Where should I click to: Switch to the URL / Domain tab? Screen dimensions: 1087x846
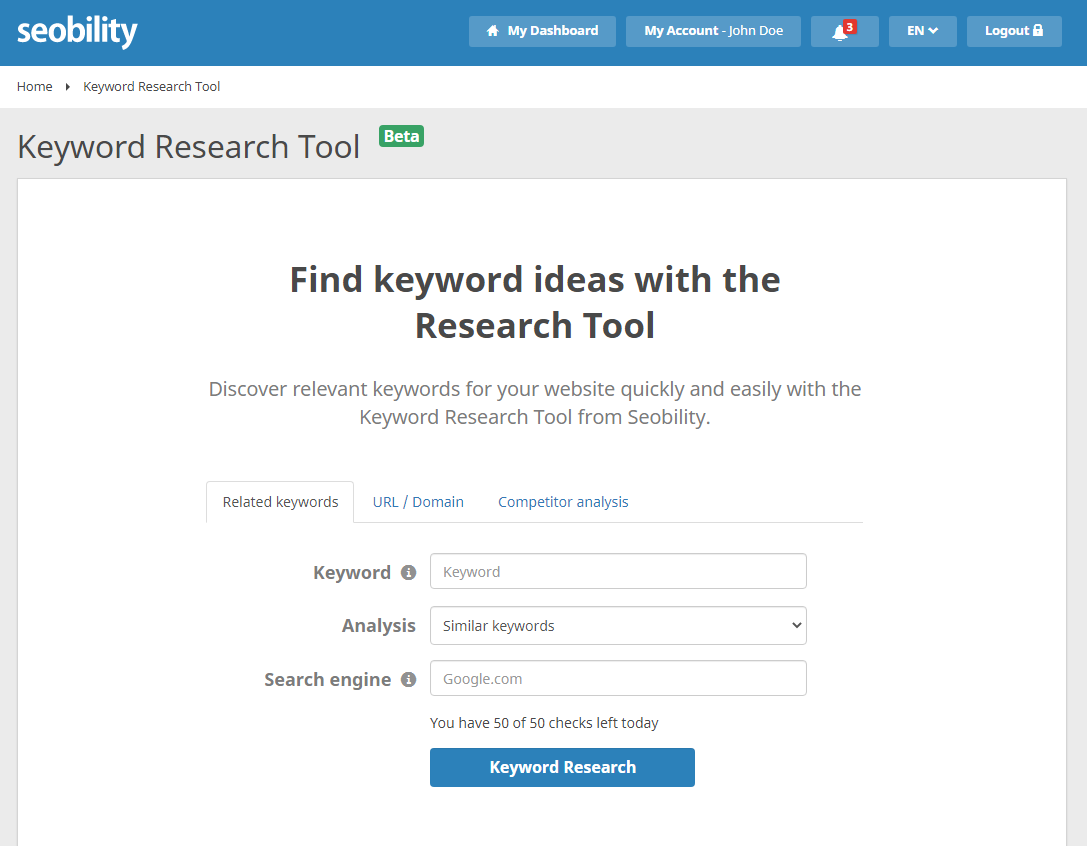pyautogui.click(x=418, y=501)
